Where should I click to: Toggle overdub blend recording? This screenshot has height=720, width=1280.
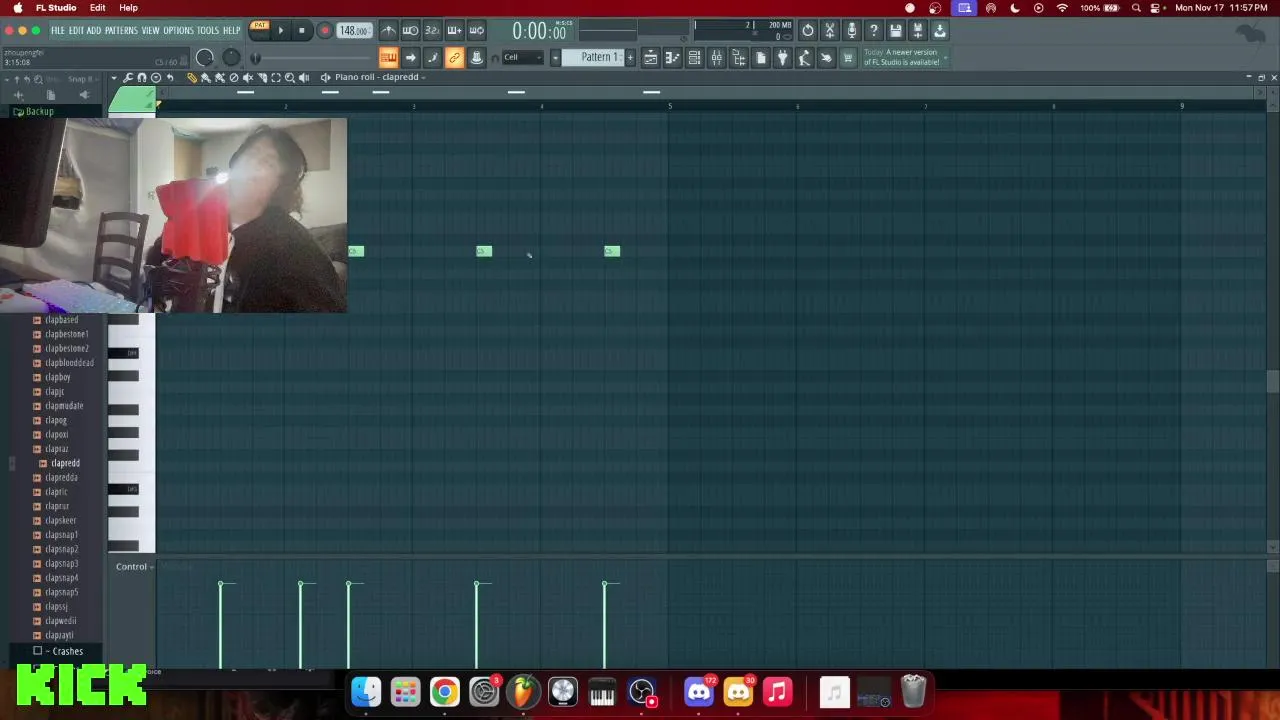click(x=454, y=30)
